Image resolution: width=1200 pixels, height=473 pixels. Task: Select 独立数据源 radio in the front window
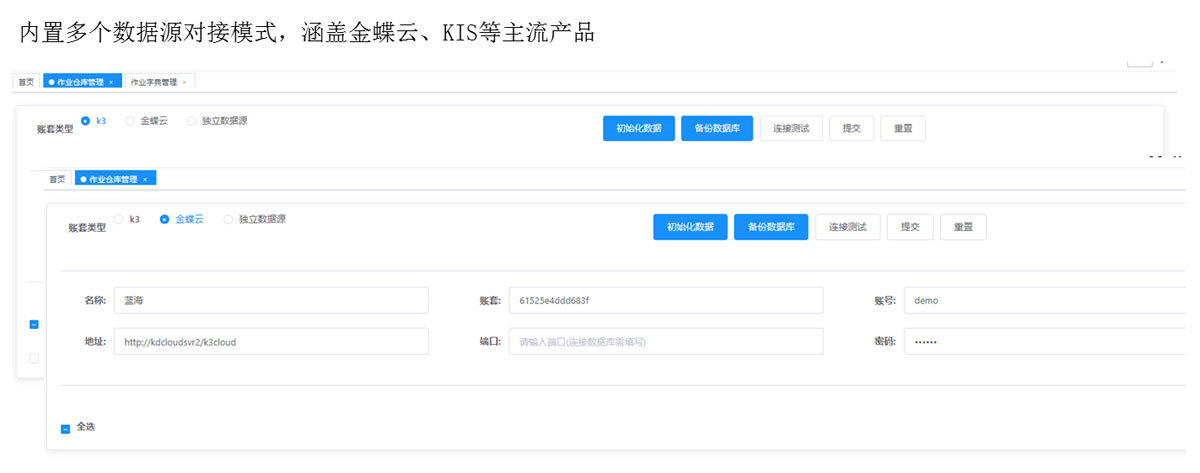click(x=228, y=219)
